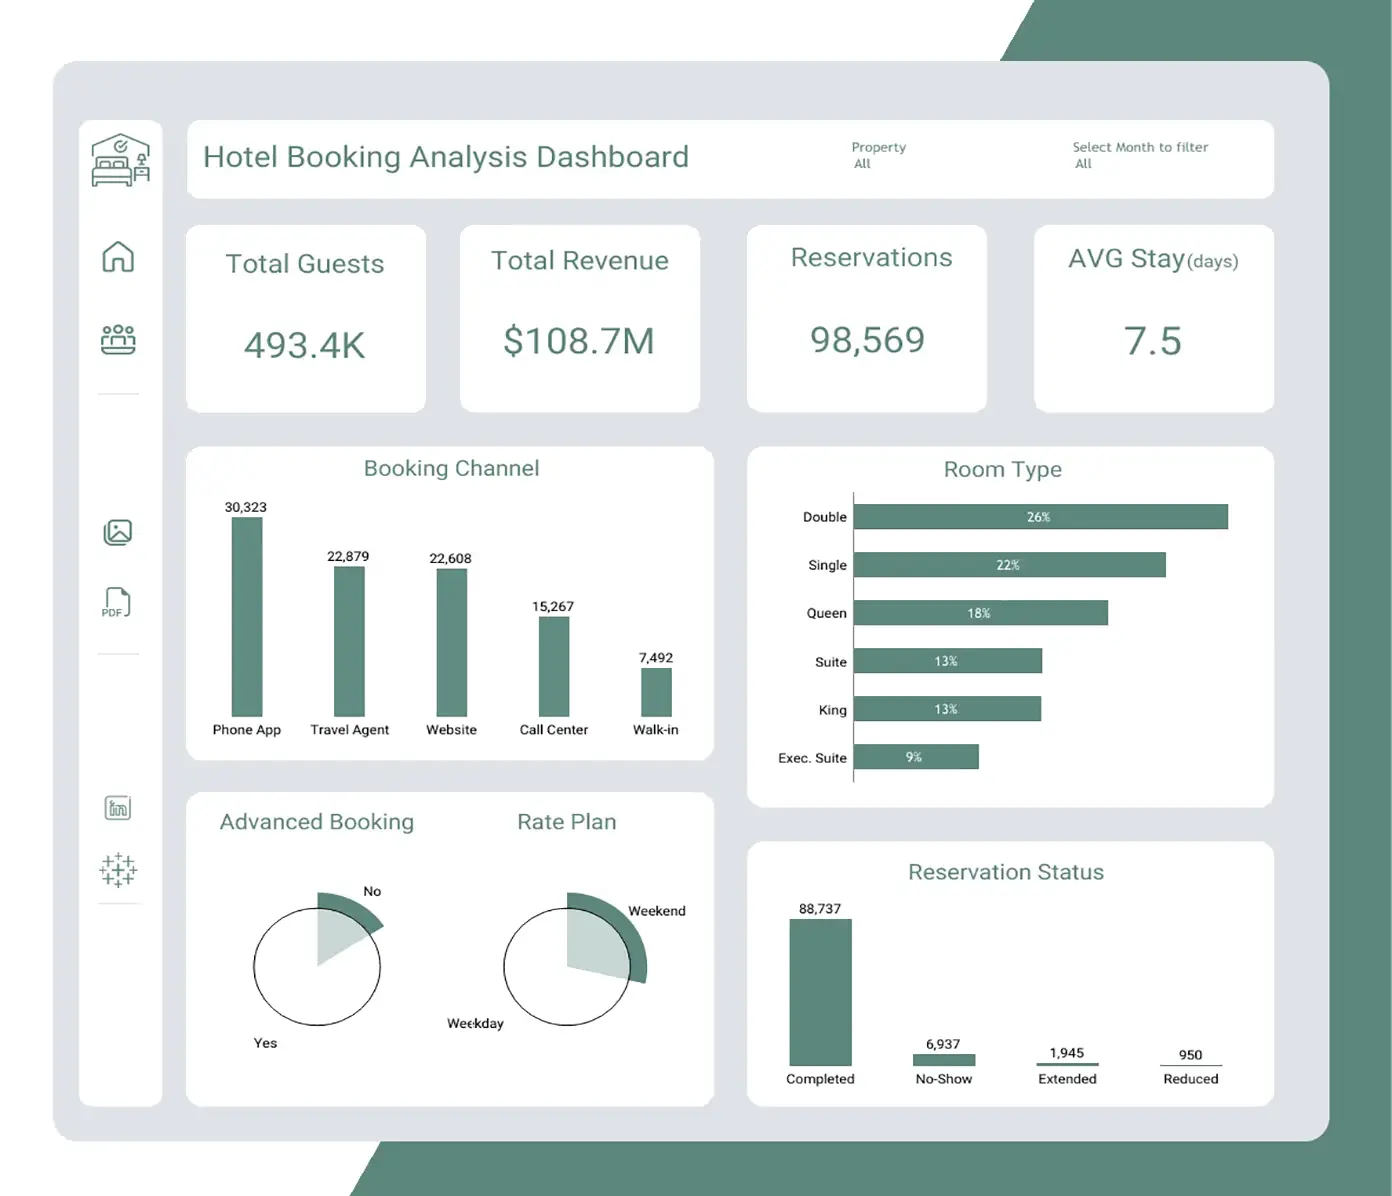Screen dimensions: 1392x1196
Task: Click the No-Show reservation status bar
Action: point(943,1060)
